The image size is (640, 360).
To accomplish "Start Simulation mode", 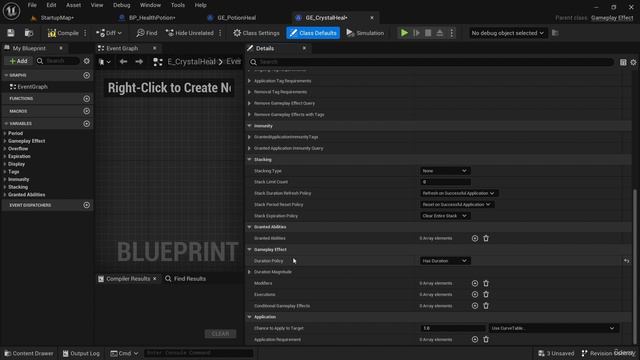I will click(x=365, y=33).
